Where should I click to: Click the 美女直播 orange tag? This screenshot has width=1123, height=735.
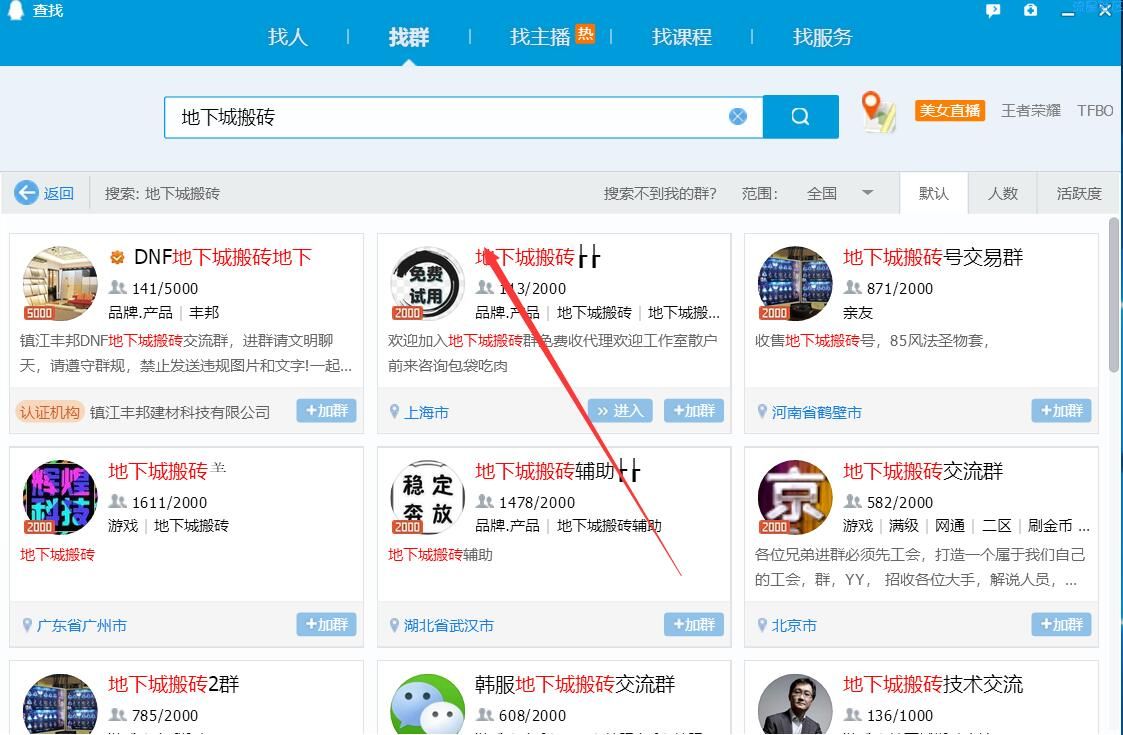(x=950, y=110)
